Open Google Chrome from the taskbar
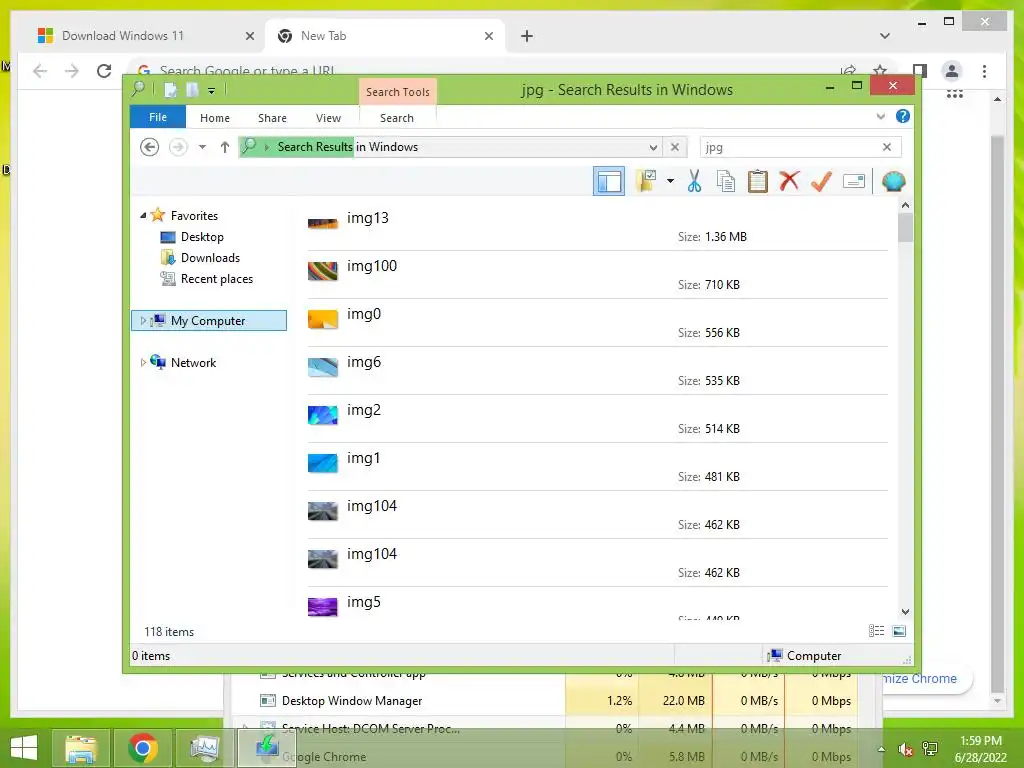The width and height of the screenshot is (1024, 768). click(142, 748)
